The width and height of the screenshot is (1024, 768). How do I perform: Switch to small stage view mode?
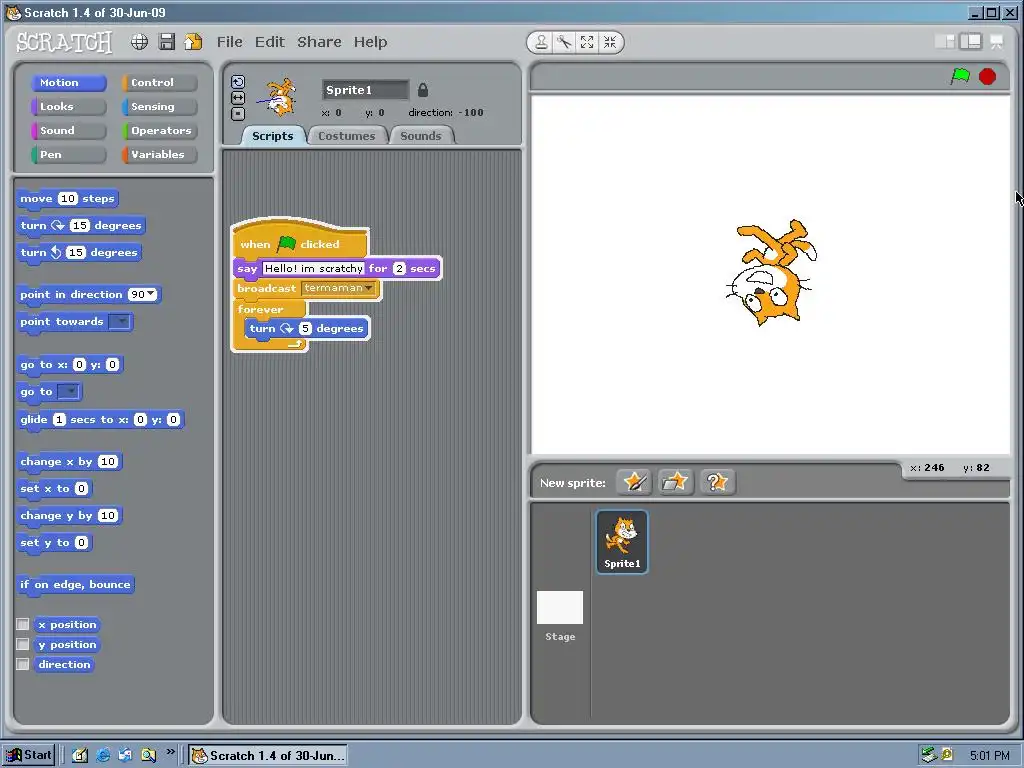coord(944,42)
